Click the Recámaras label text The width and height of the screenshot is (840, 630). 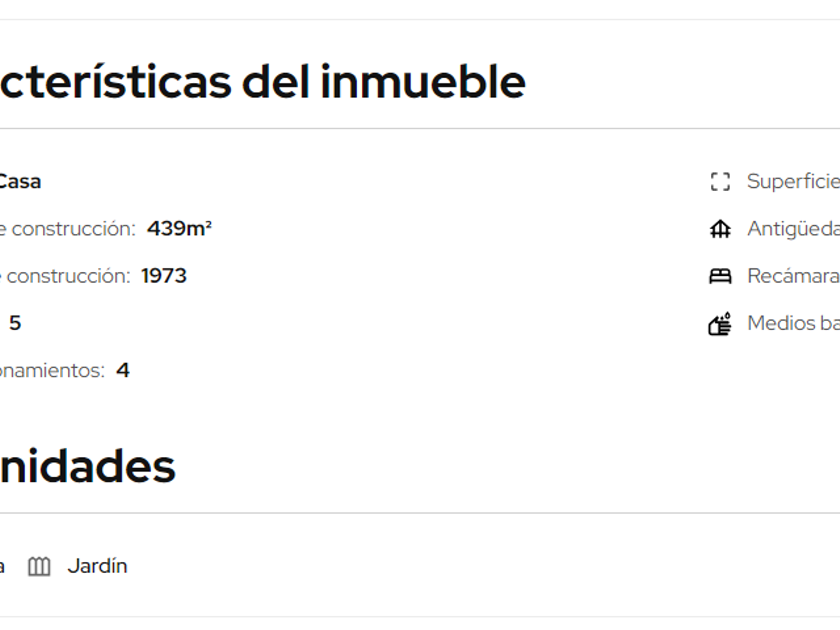[793, 276]
